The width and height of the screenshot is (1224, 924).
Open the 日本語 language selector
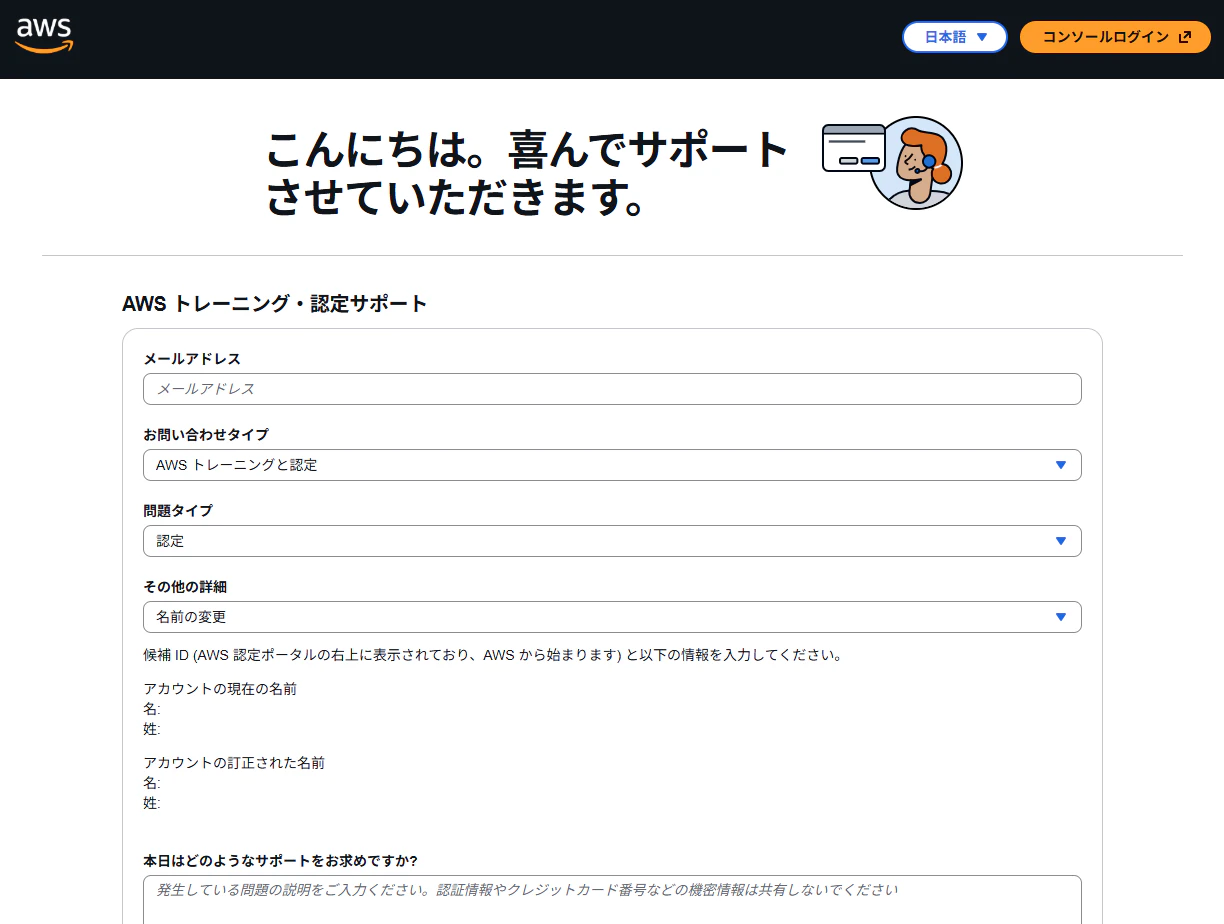(x=955, y=37)
